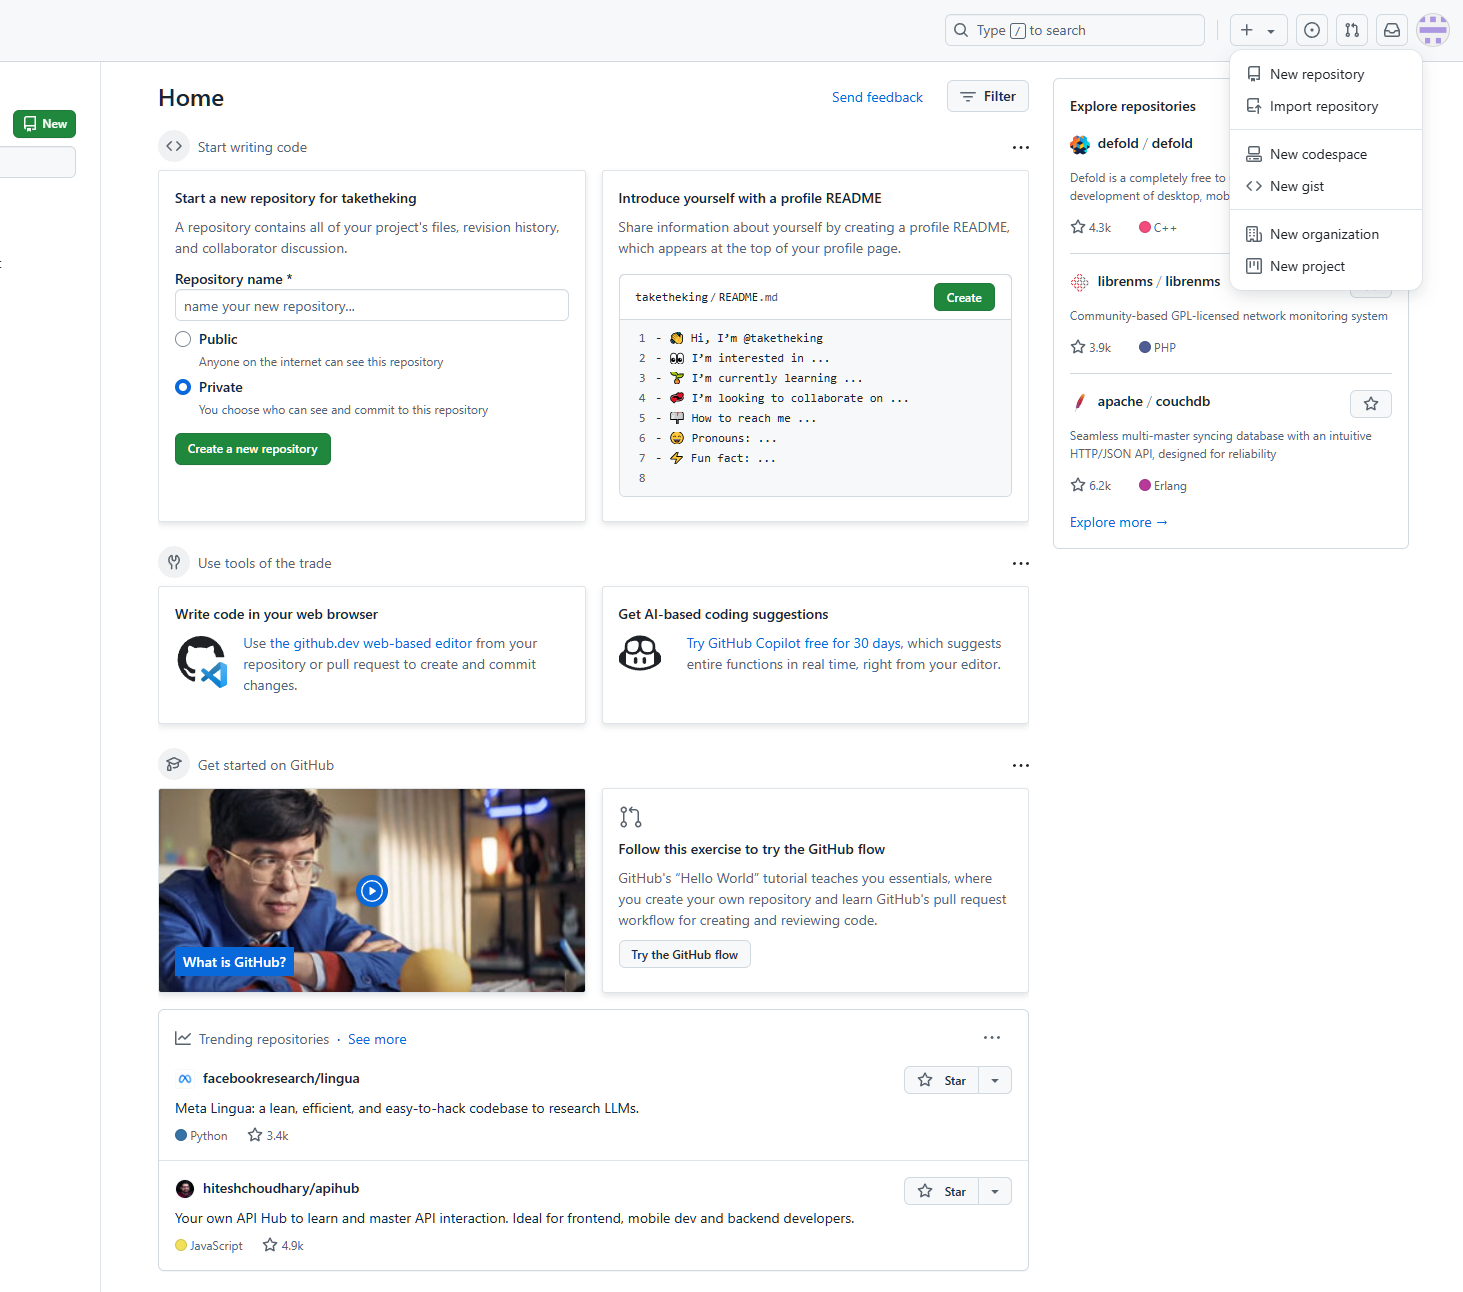Open the hiteshchoudhary/apihub repository link
The image size is (1463, 1292).
[281, 1188]
